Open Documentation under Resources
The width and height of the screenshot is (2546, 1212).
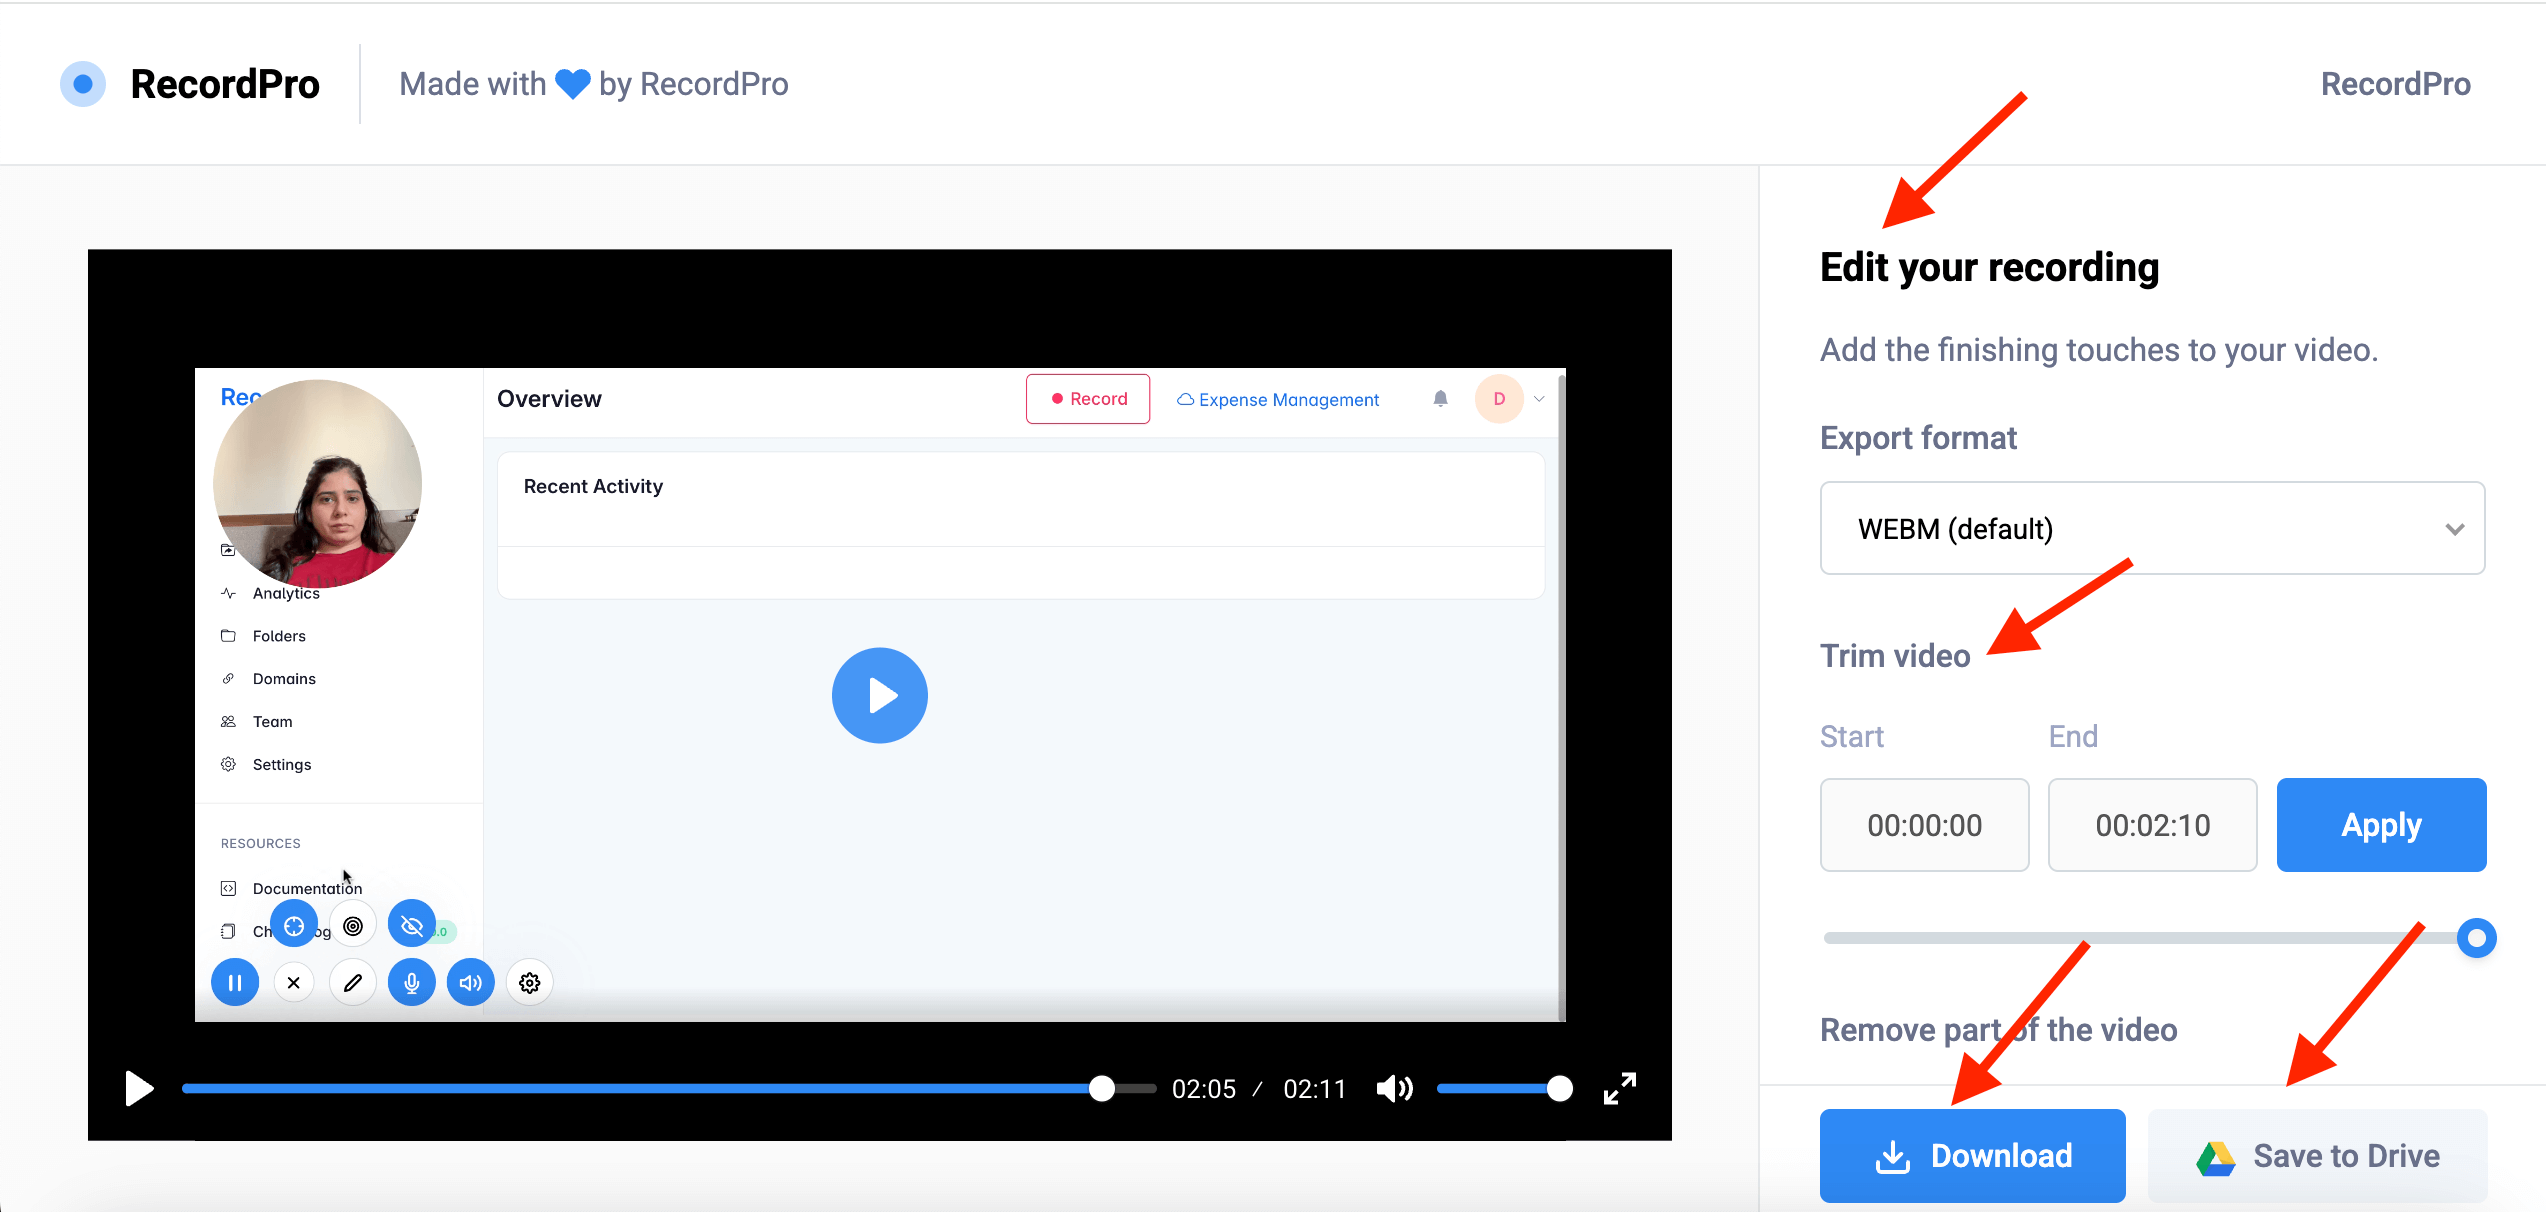pyautogui.click(x=307, y=889)
